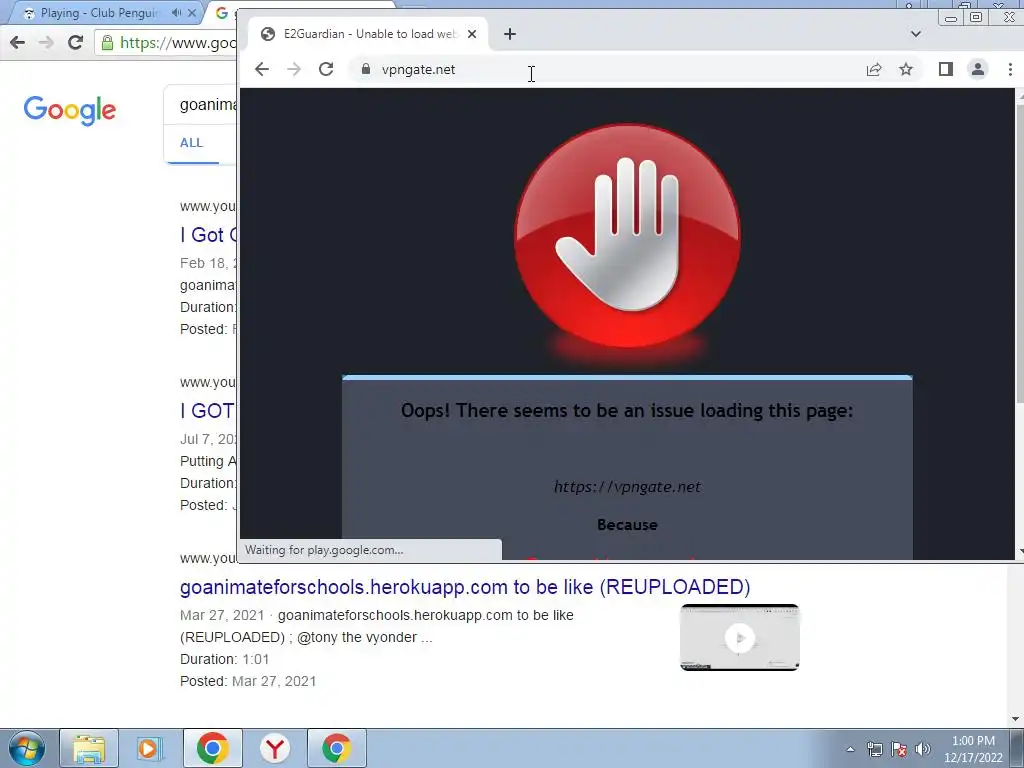The image size is (1024, 768).
Task: Click 'Posted: Mar 27, 2021' text
Action: coord(248,681)
